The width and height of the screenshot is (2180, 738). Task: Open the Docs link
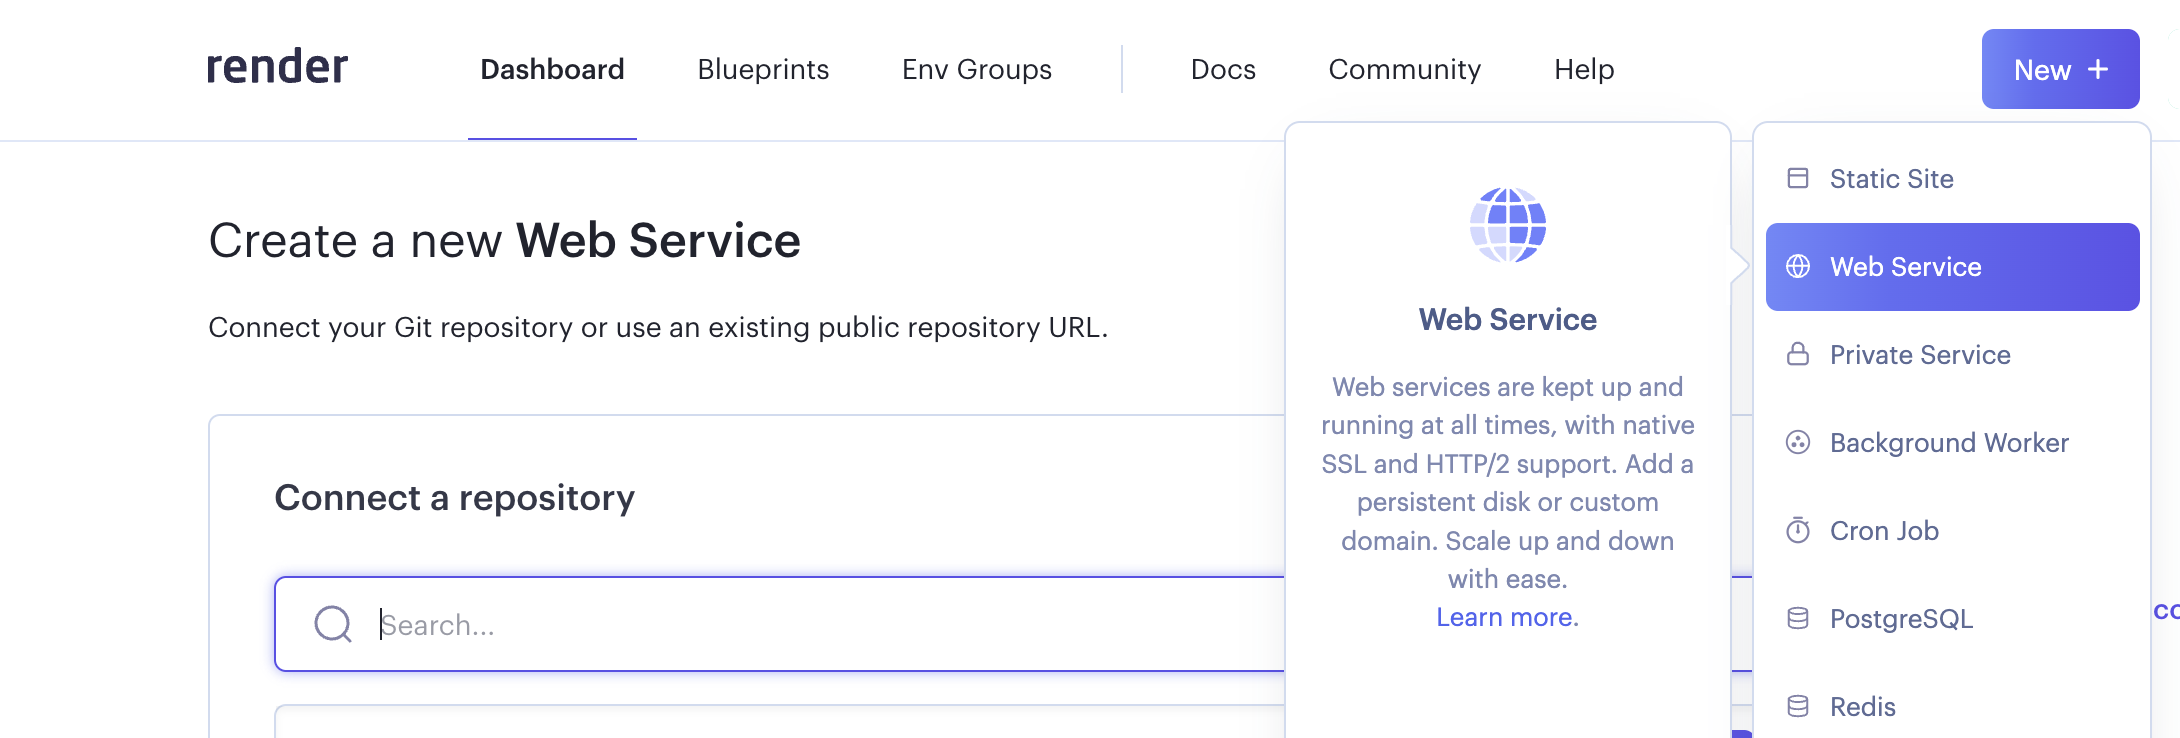pos(1223,69)
